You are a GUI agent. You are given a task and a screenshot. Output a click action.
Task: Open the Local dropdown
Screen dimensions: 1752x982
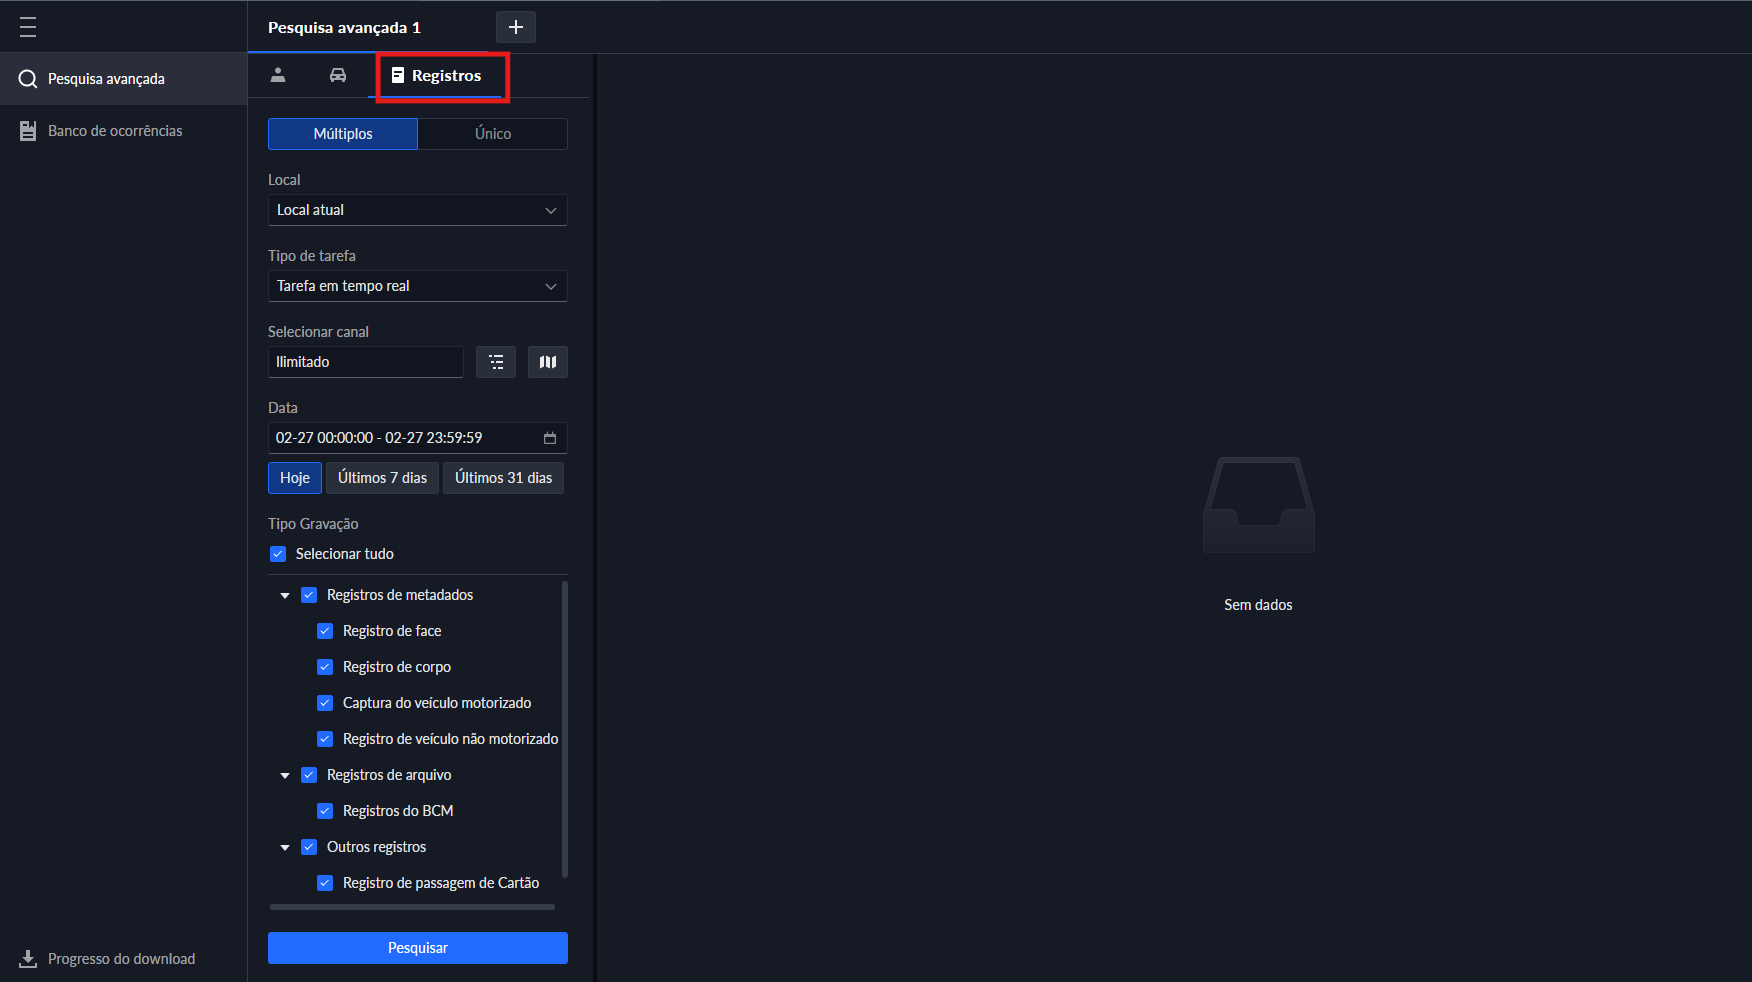click(417, 210)
